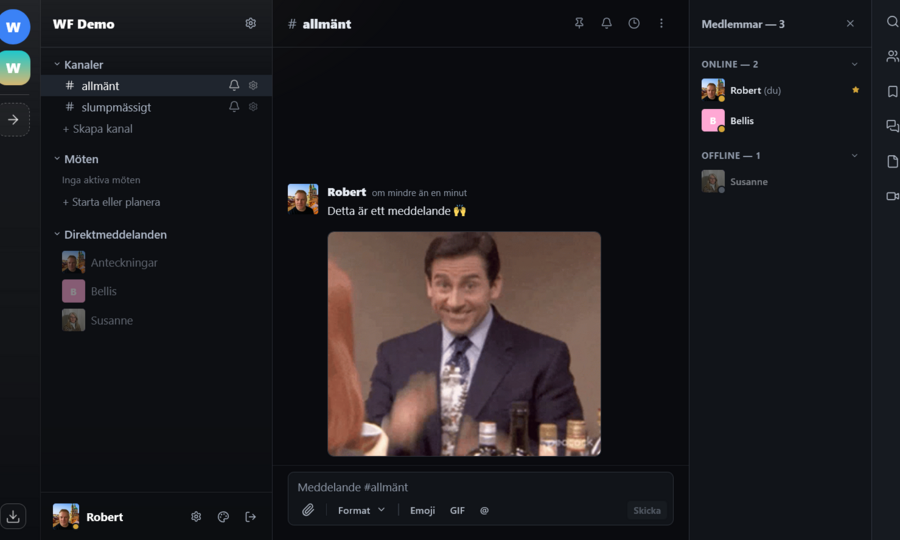The height and width of the screenshot is (540, 900).
Task: Open files icon in right rail
Action: pyautogui.click(x=893, y=161)
